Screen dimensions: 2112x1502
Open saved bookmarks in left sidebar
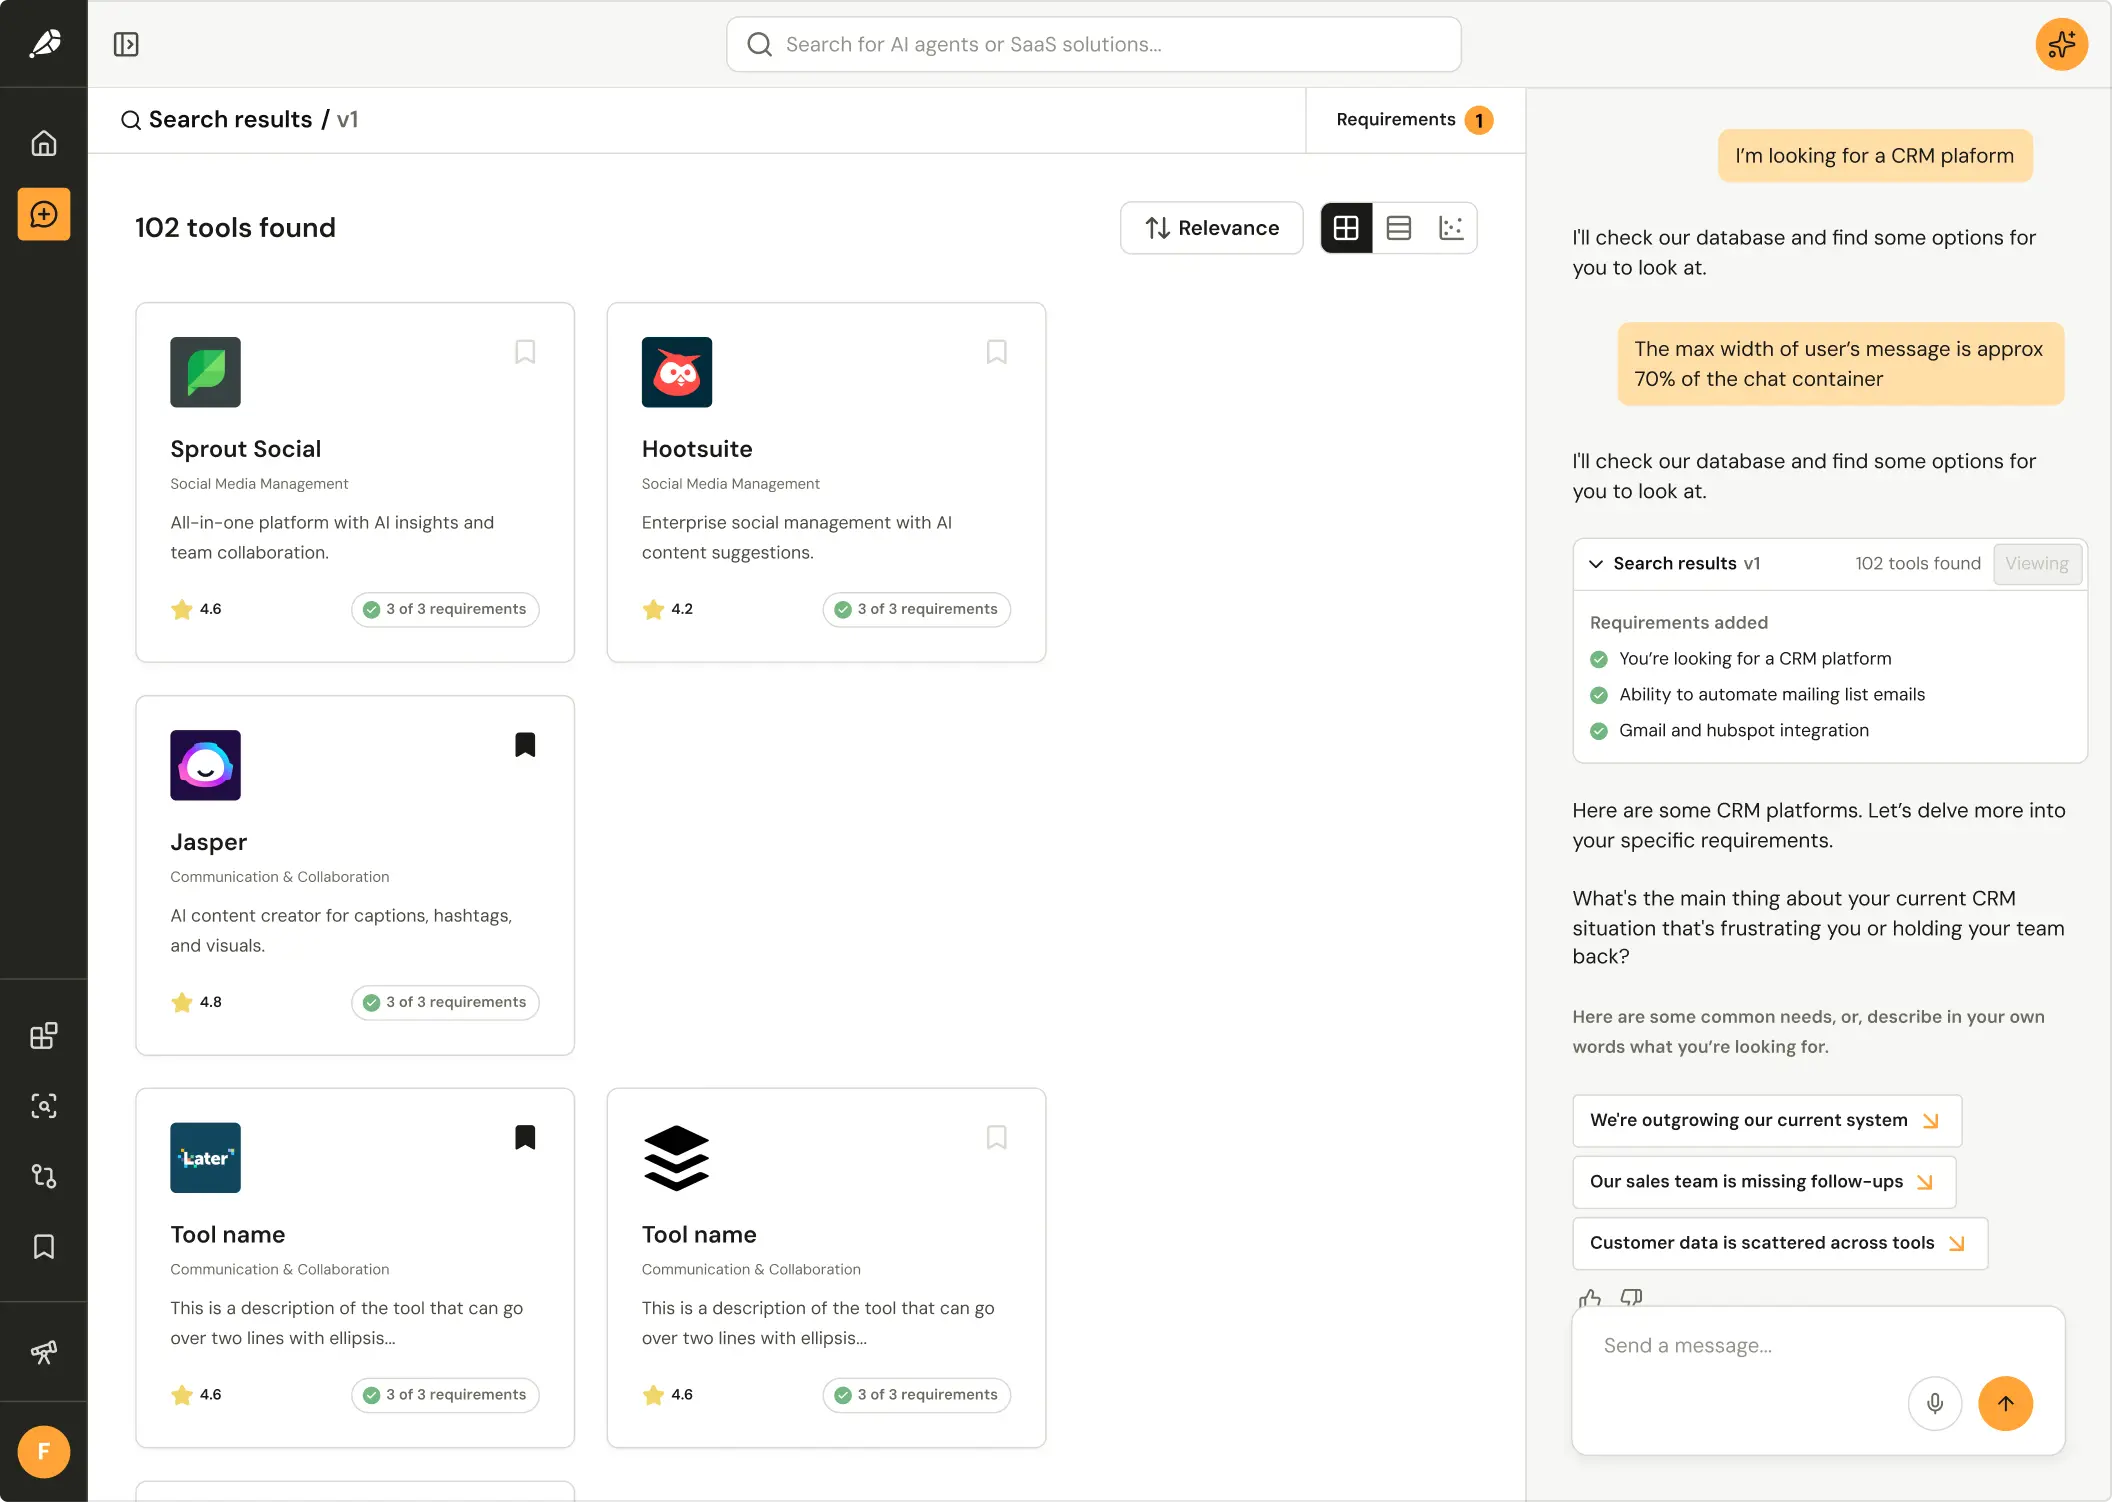(43, 1246)
